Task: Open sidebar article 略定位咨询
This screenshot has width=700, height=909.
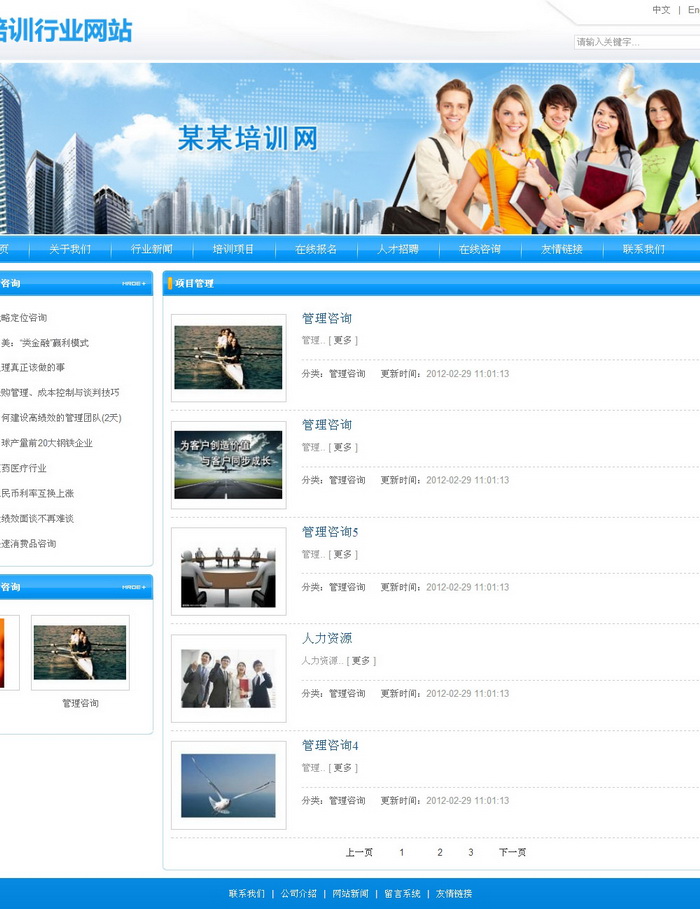Action: coord(23,318)
